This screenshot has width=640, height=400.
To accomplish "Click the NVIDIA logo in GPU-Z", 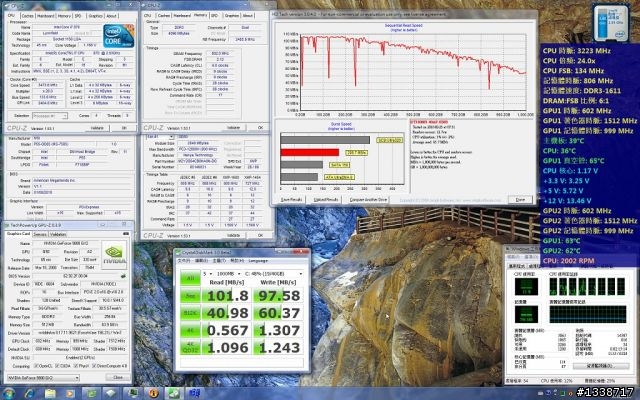I will [x=114, y=255].
